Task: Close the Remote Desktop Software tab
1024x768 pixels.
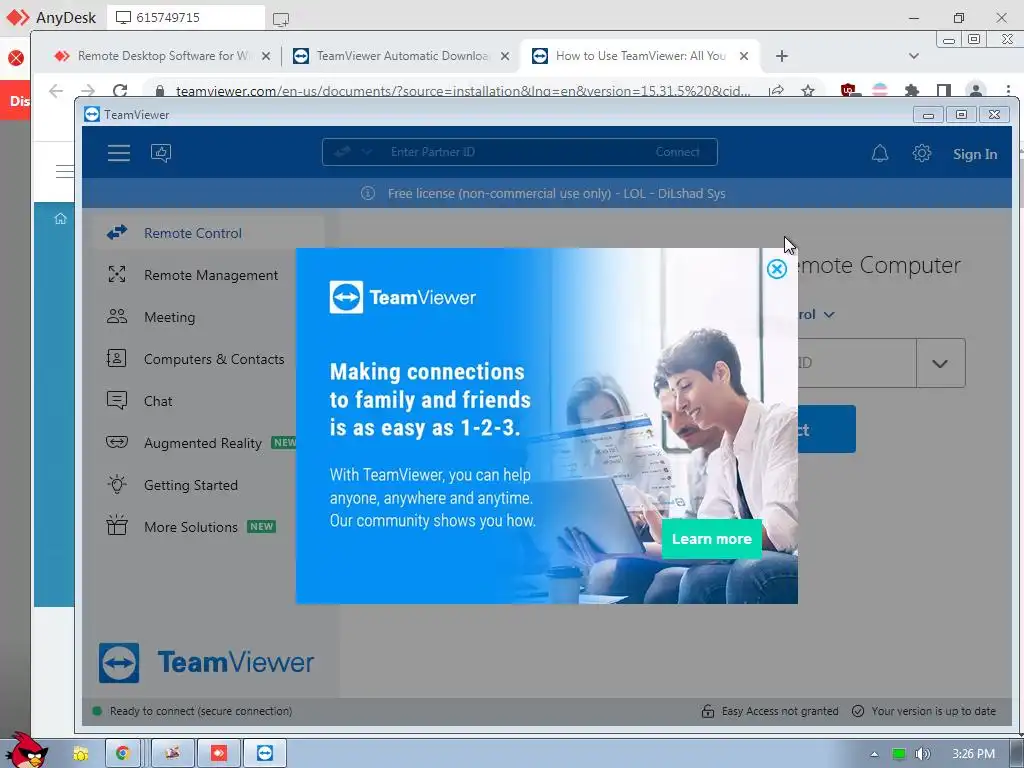Action: 266,56
